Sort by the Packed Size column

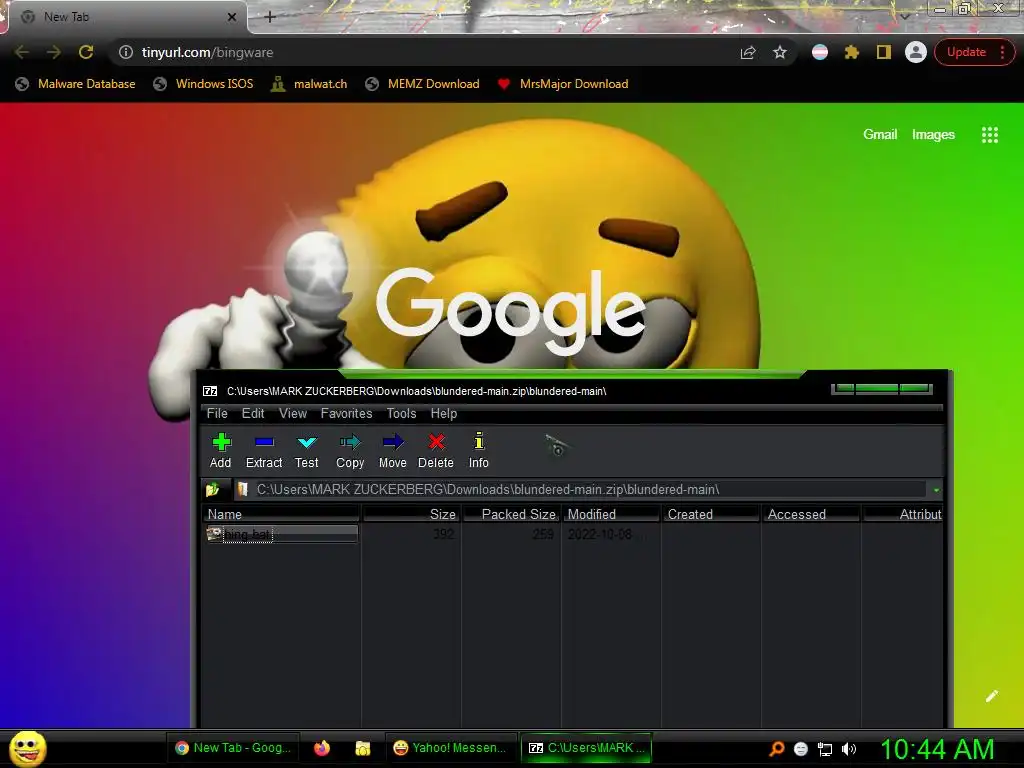(x=511, y=514)
